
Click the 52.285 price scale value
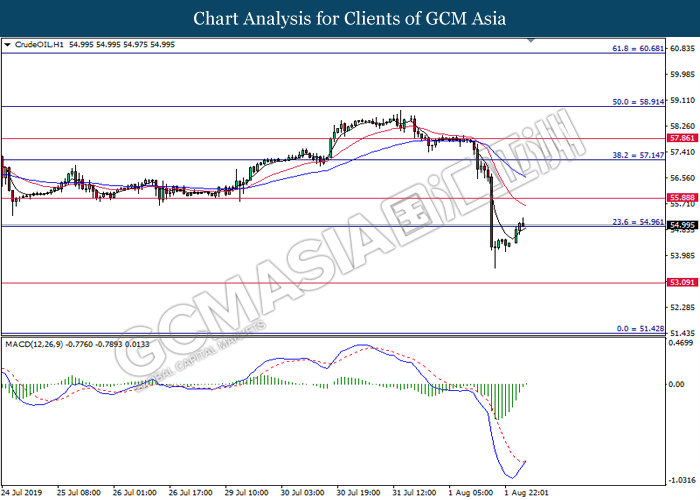(x=683, y=307)
